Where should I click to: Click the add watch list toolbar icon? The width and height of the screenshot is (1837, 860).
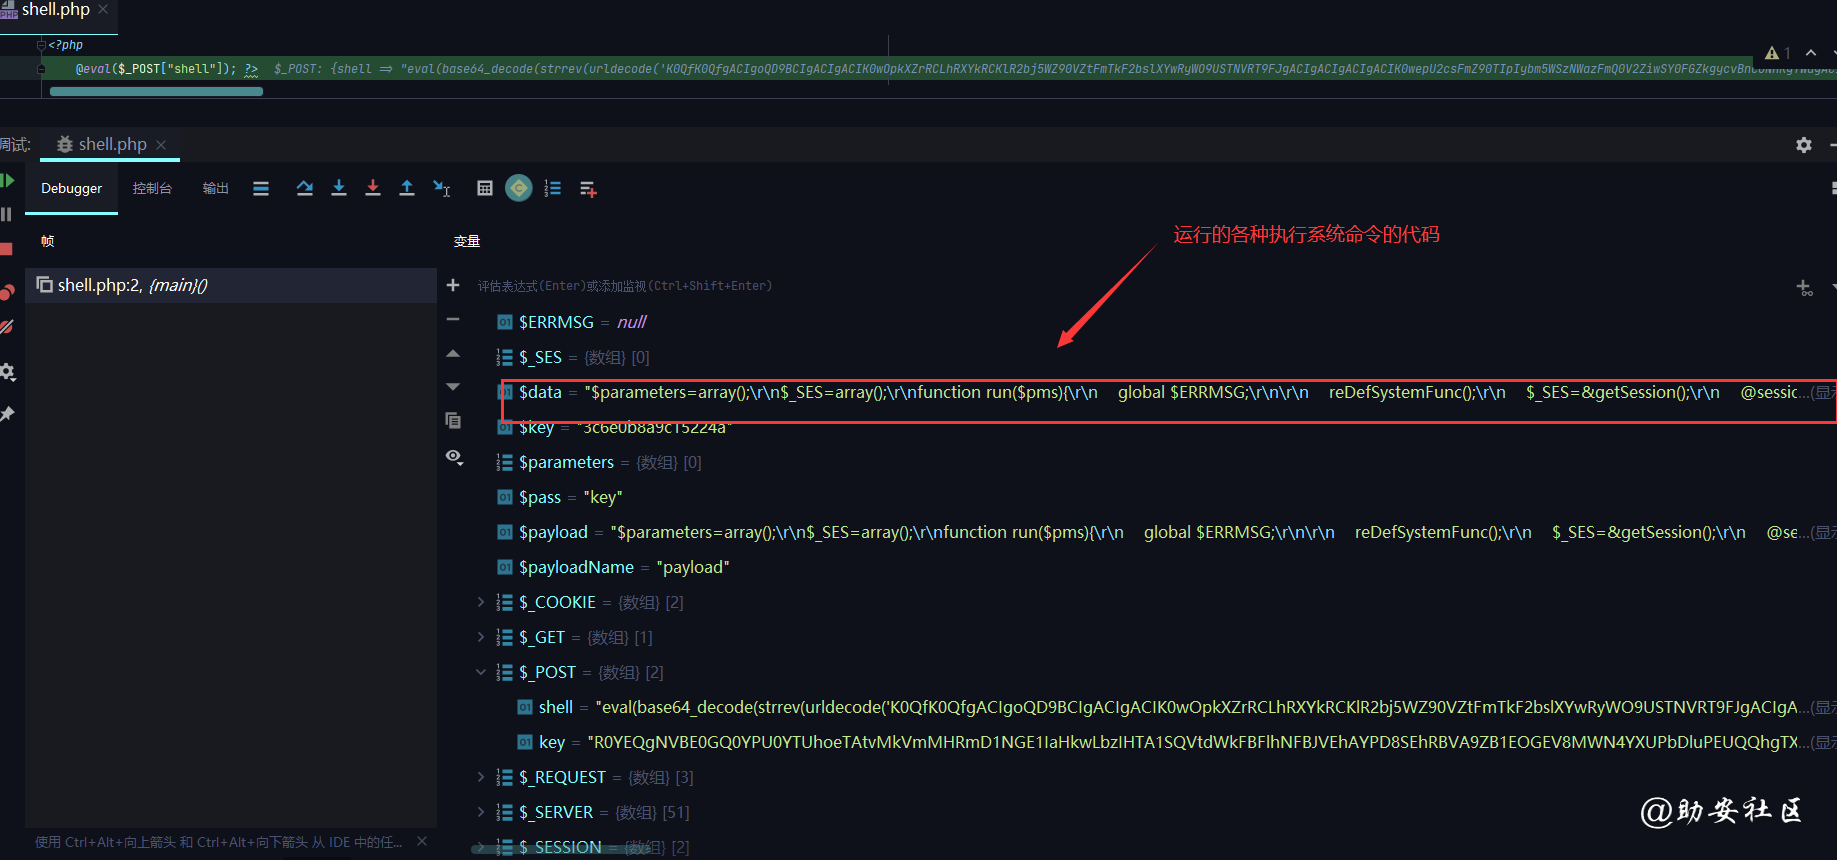pos(588,188)
